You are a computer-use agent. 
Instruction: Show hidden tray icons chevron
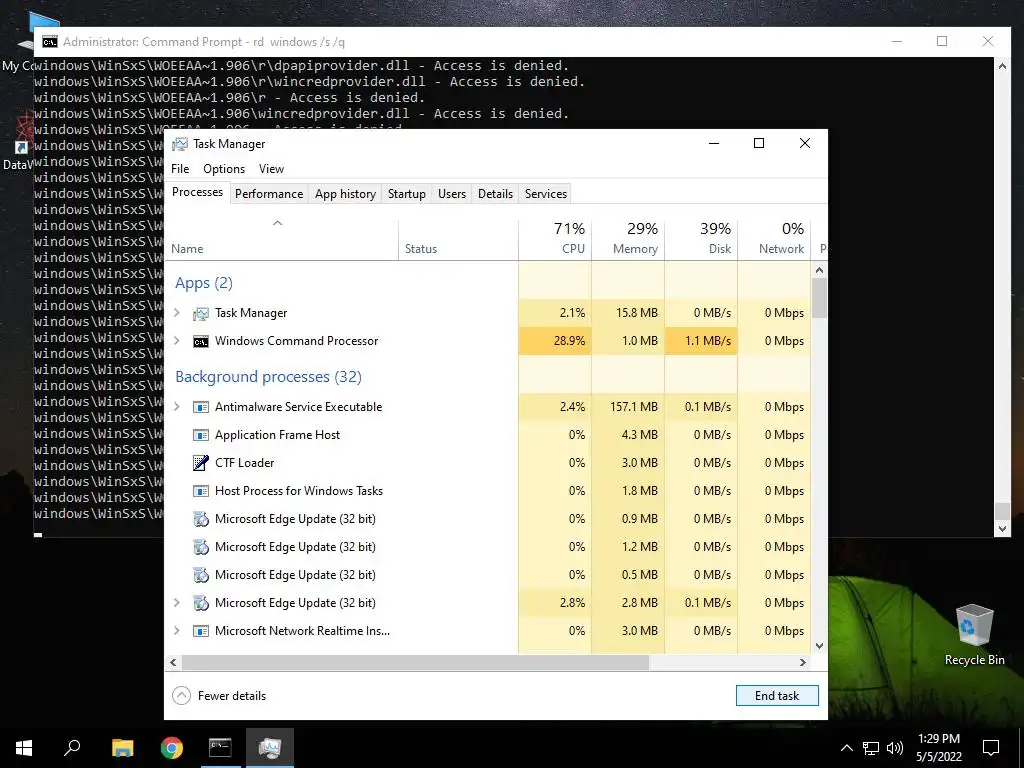[846, 748]
